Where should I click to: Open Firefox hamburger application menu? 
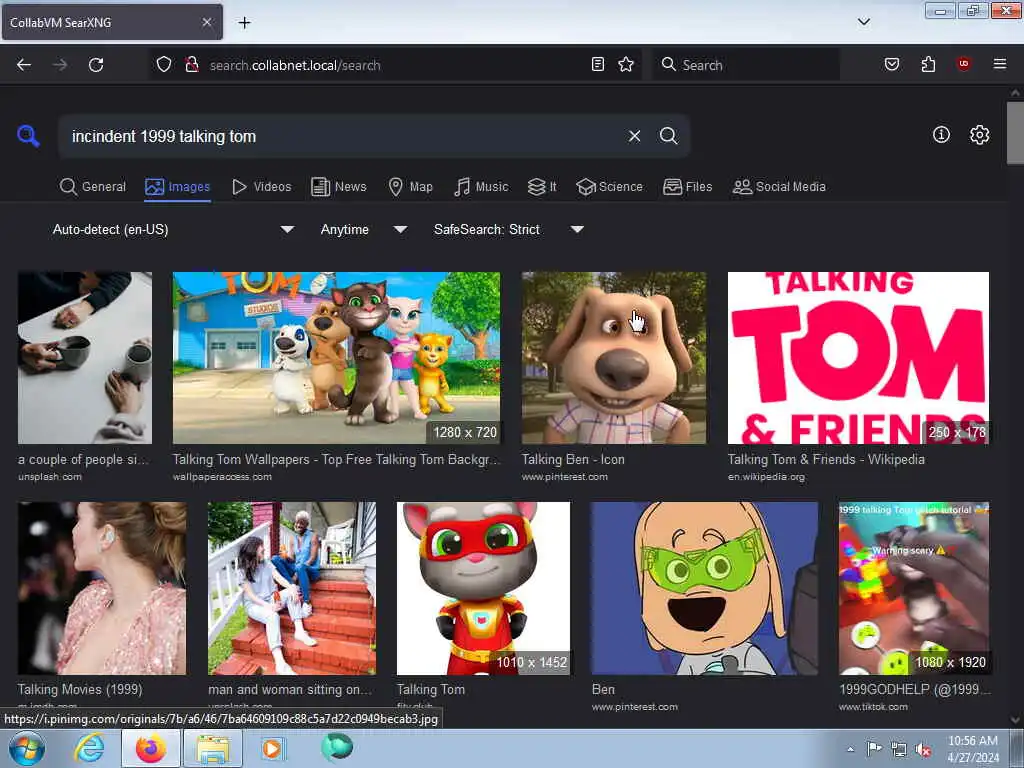pos(1000,64)
